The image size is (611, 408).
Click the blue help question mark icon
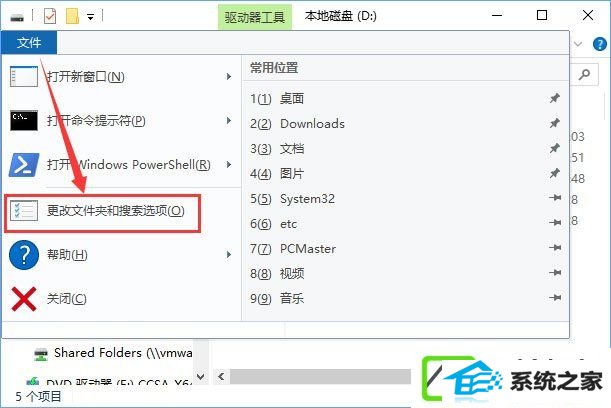pyautogui.click(x=24, y=255)
